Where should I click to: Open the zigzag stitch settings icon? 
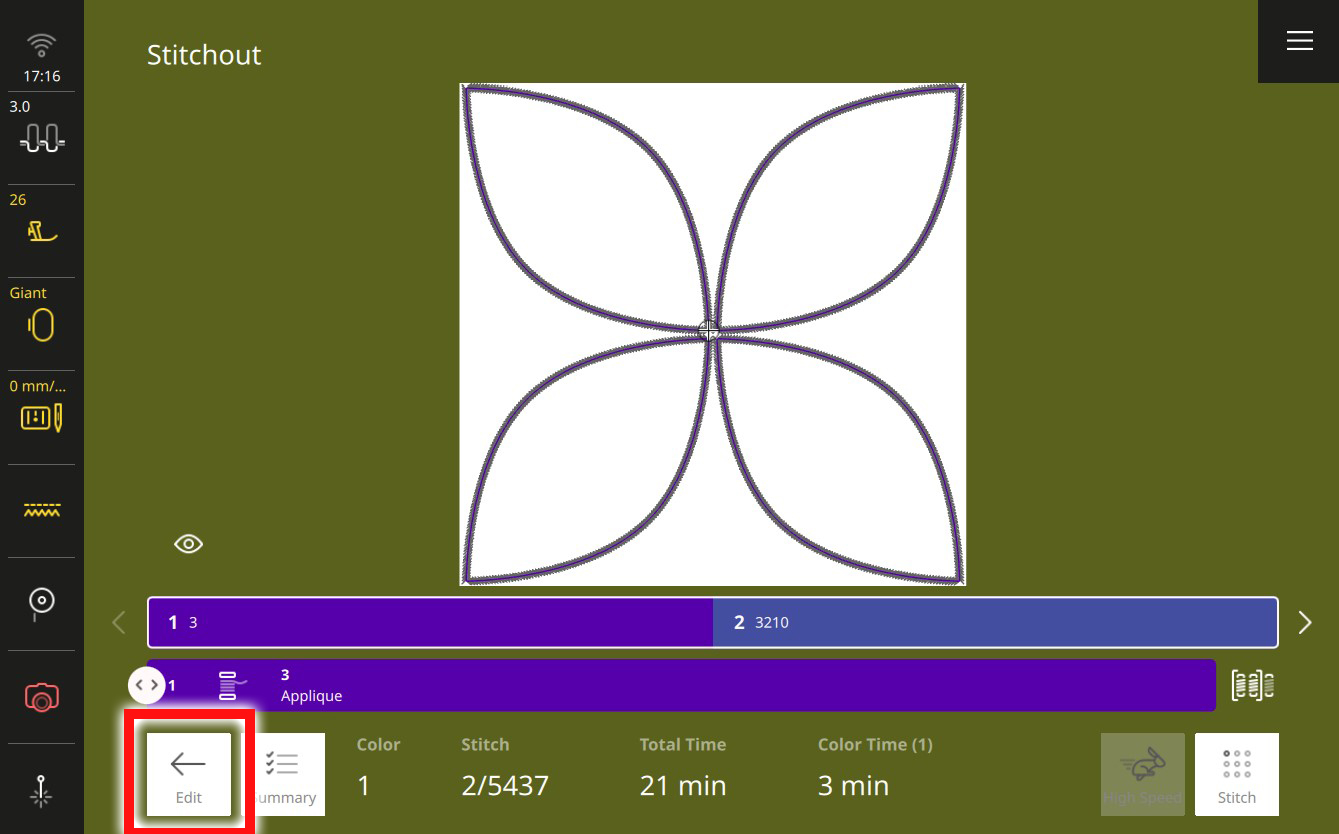41,510
